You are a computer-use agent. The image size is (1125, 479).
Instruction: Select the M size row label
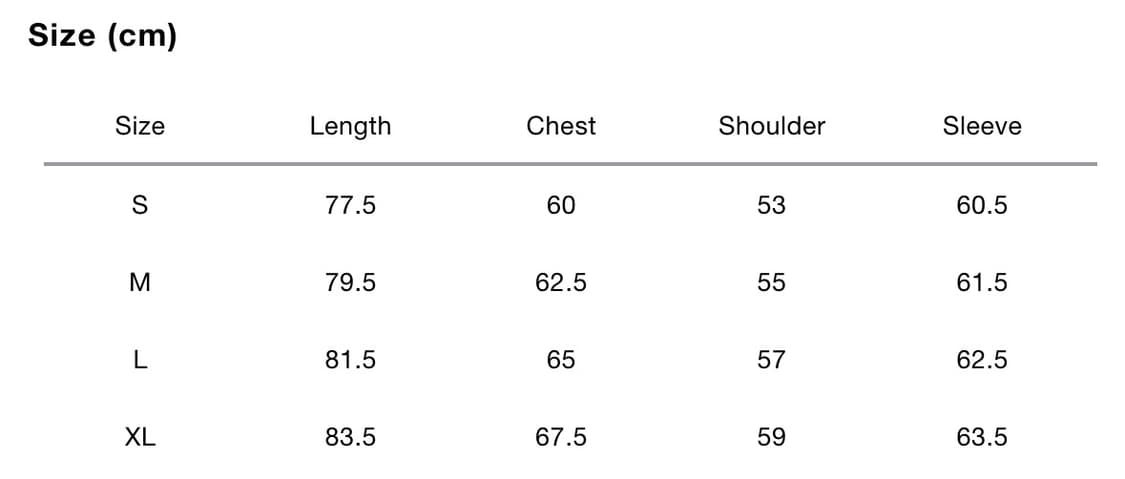coord(140,283)
